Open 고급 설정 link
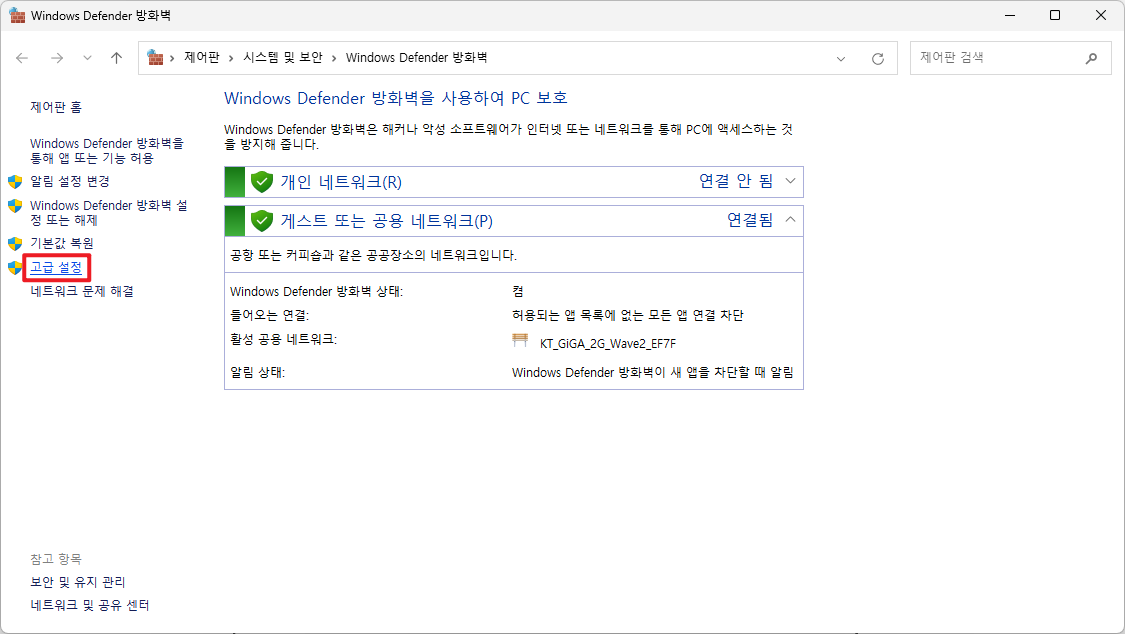Viewport: 1125px width, 634px height. click(56, 267)
